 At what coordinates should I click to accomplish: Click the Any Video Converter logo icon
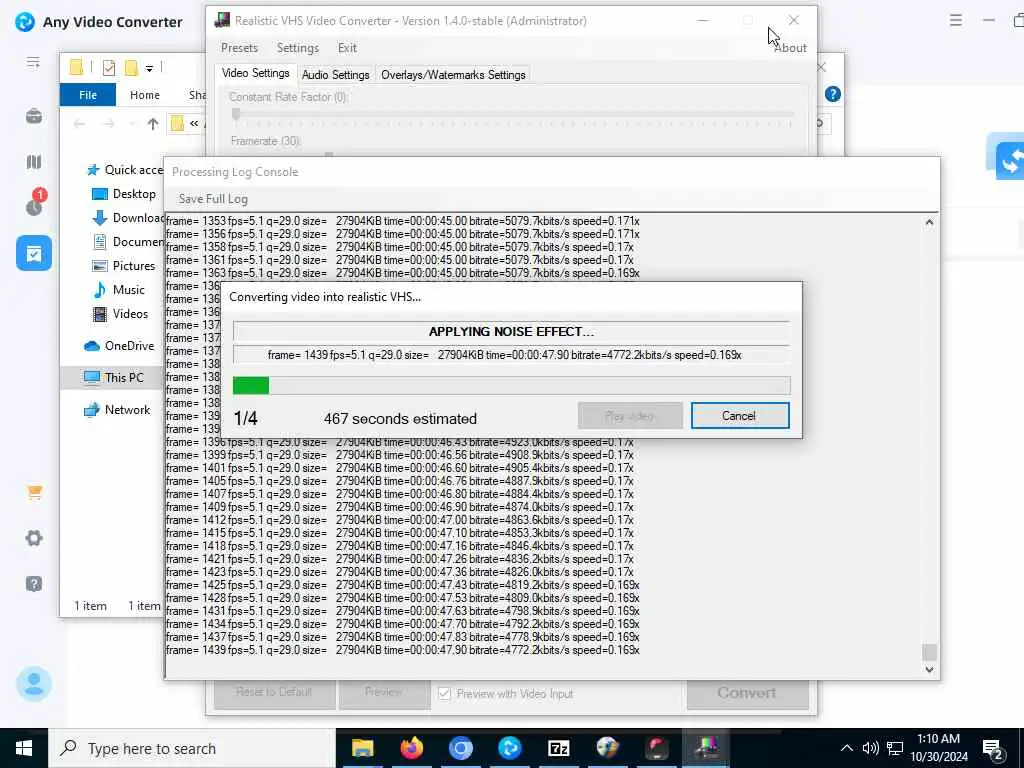[25, 22]
